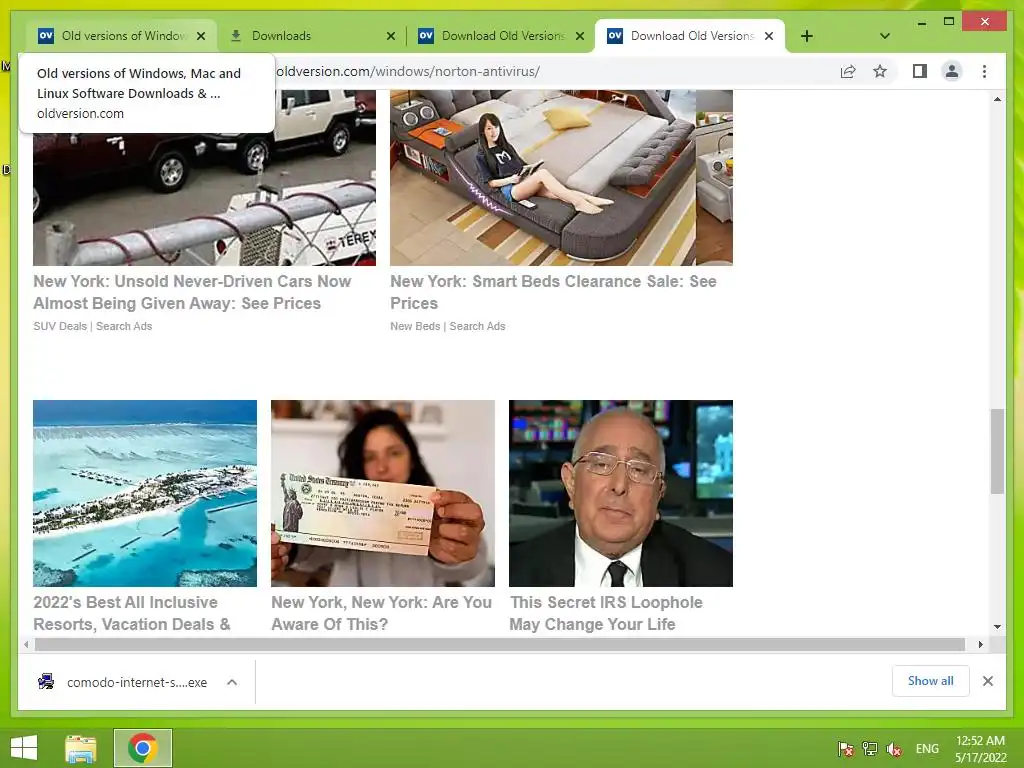Bookmark this page with the star icon
The image size is (1024, 768).
click(x=880, y=71)
